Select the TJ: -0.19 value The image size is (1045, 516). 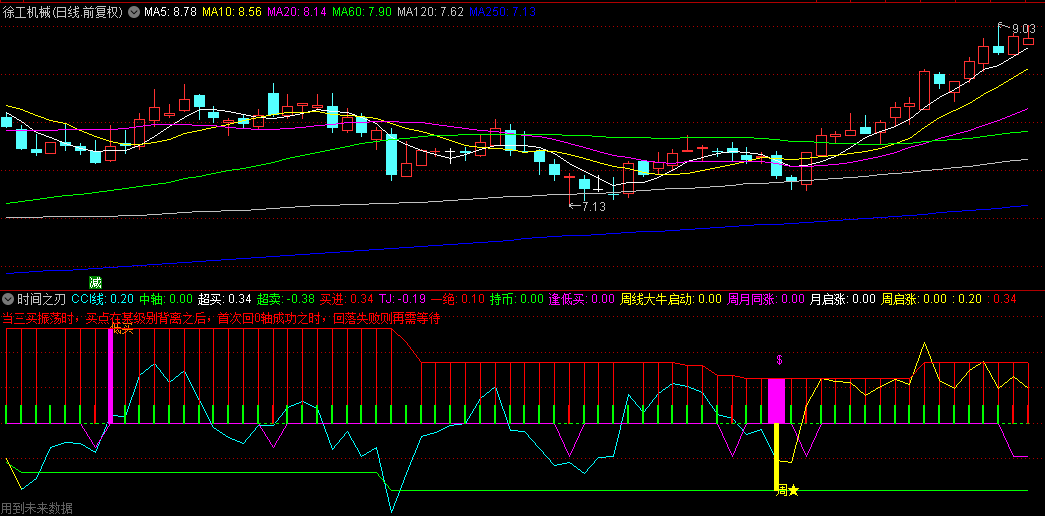[402, 299]
